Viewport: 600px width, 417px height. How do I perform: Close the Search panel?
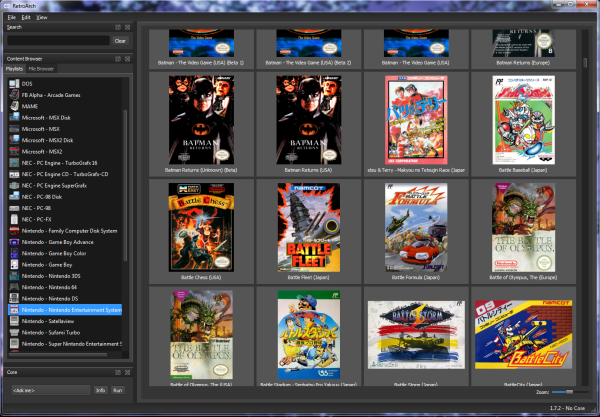(127, 27)
